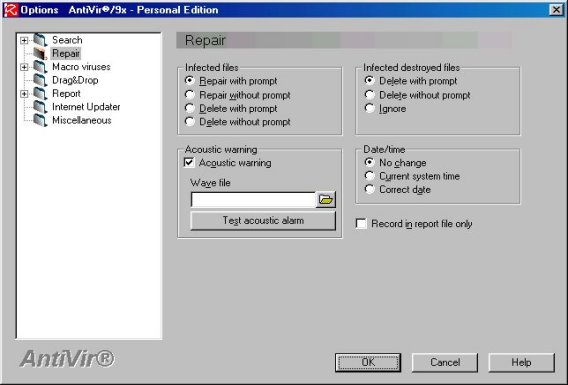Close the Options dialog window
The image size is (568, 385).
(x=556, y=10)
